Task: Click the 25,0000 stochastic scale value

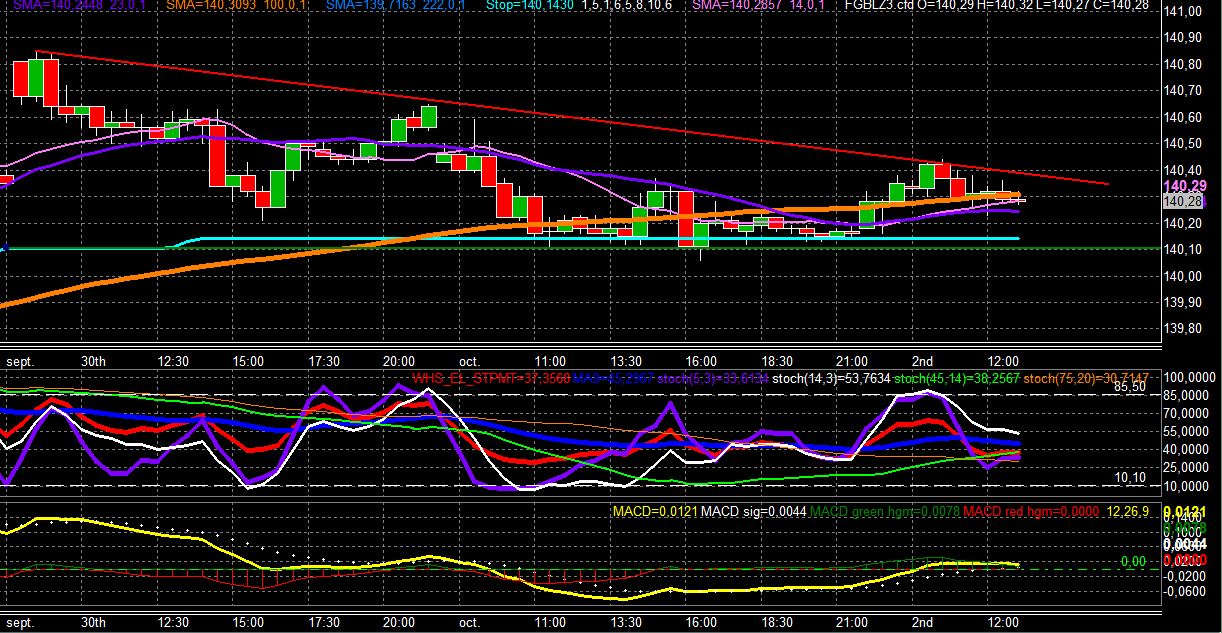Action: point(1184,468)
